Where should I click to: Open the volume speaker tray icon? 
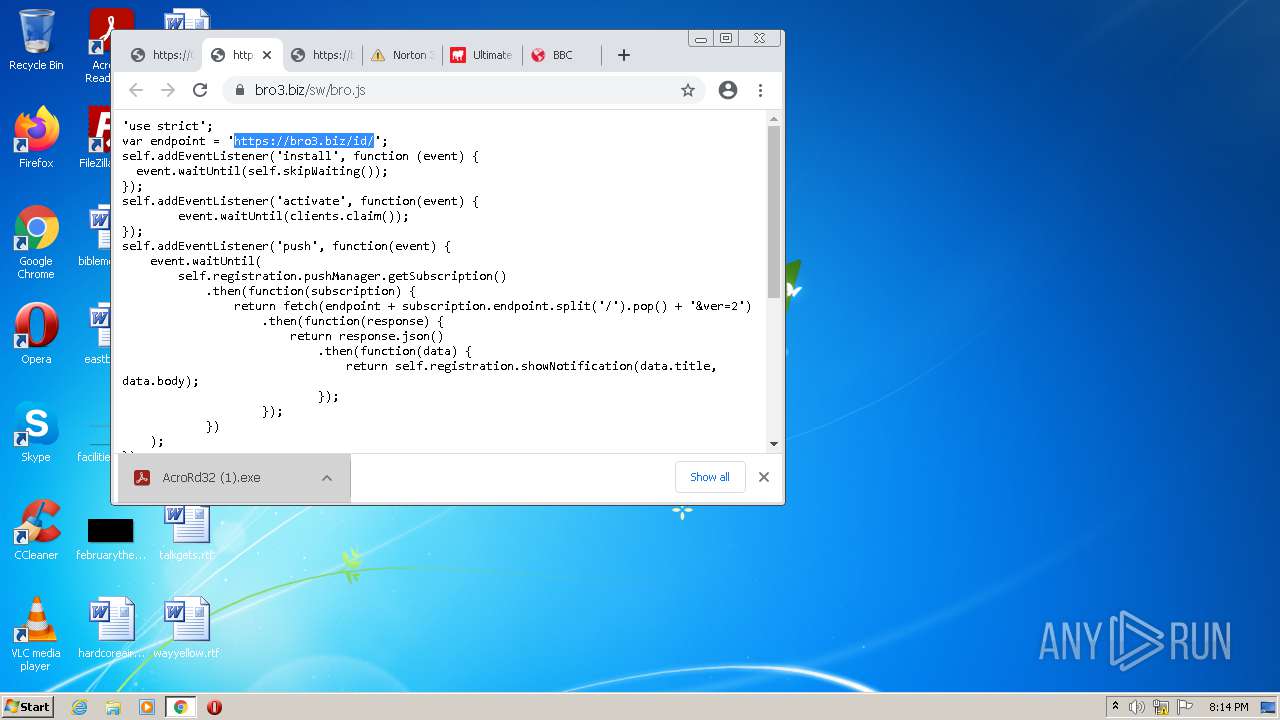point(1137,707)
